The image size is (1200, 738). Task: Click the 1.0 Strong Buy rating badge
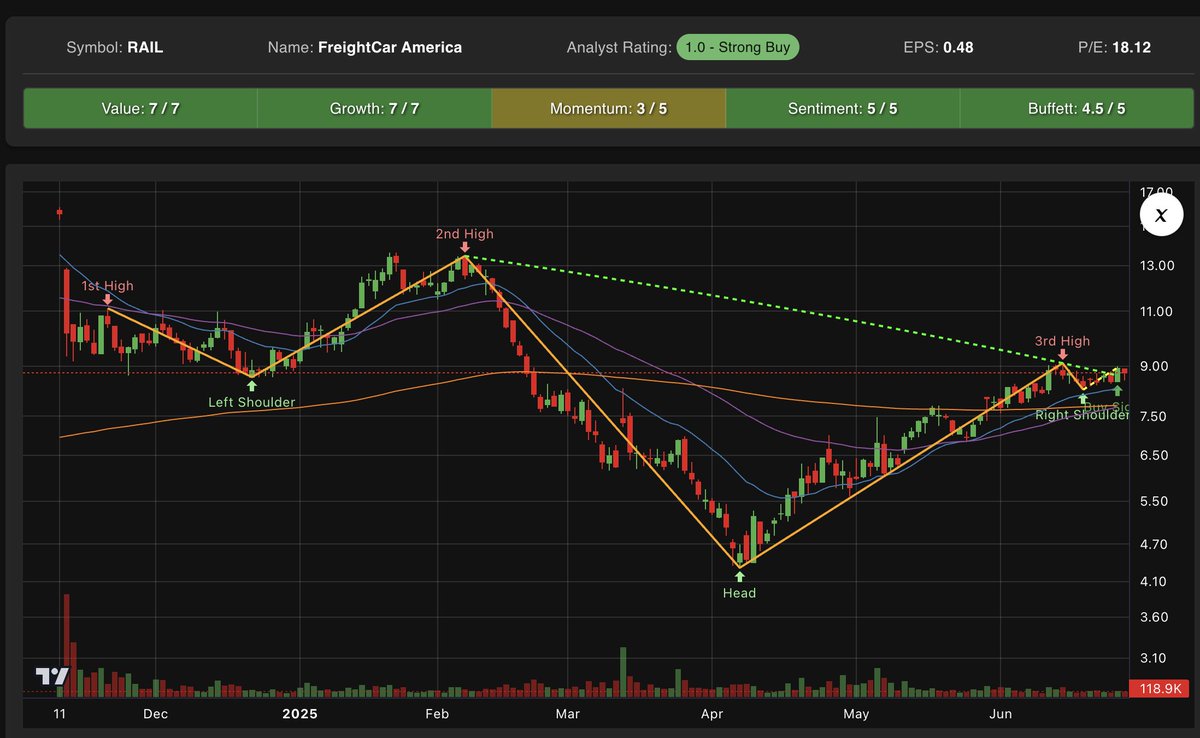[737, 47]
